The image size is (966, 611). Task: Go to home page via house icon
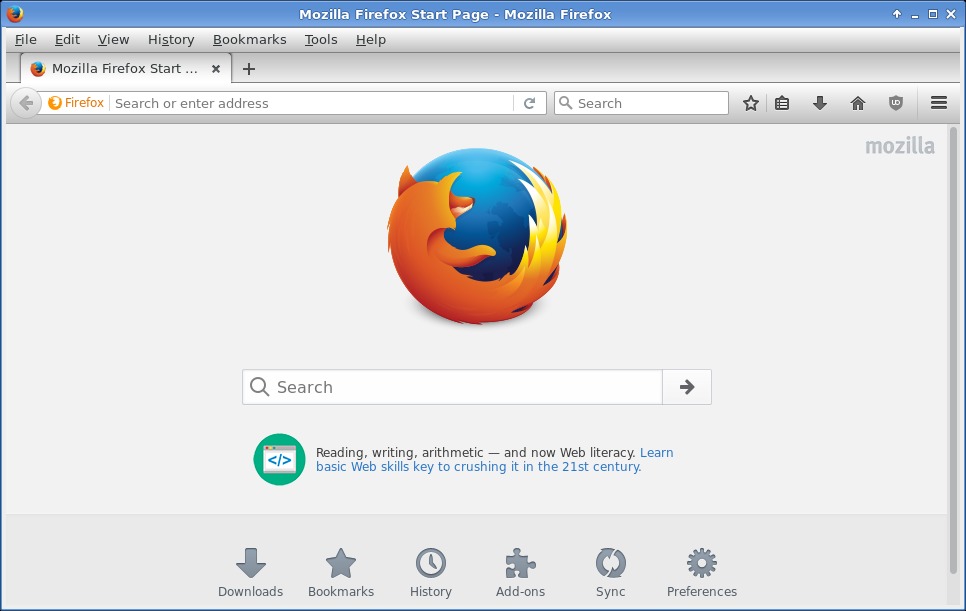coord(858,103)
